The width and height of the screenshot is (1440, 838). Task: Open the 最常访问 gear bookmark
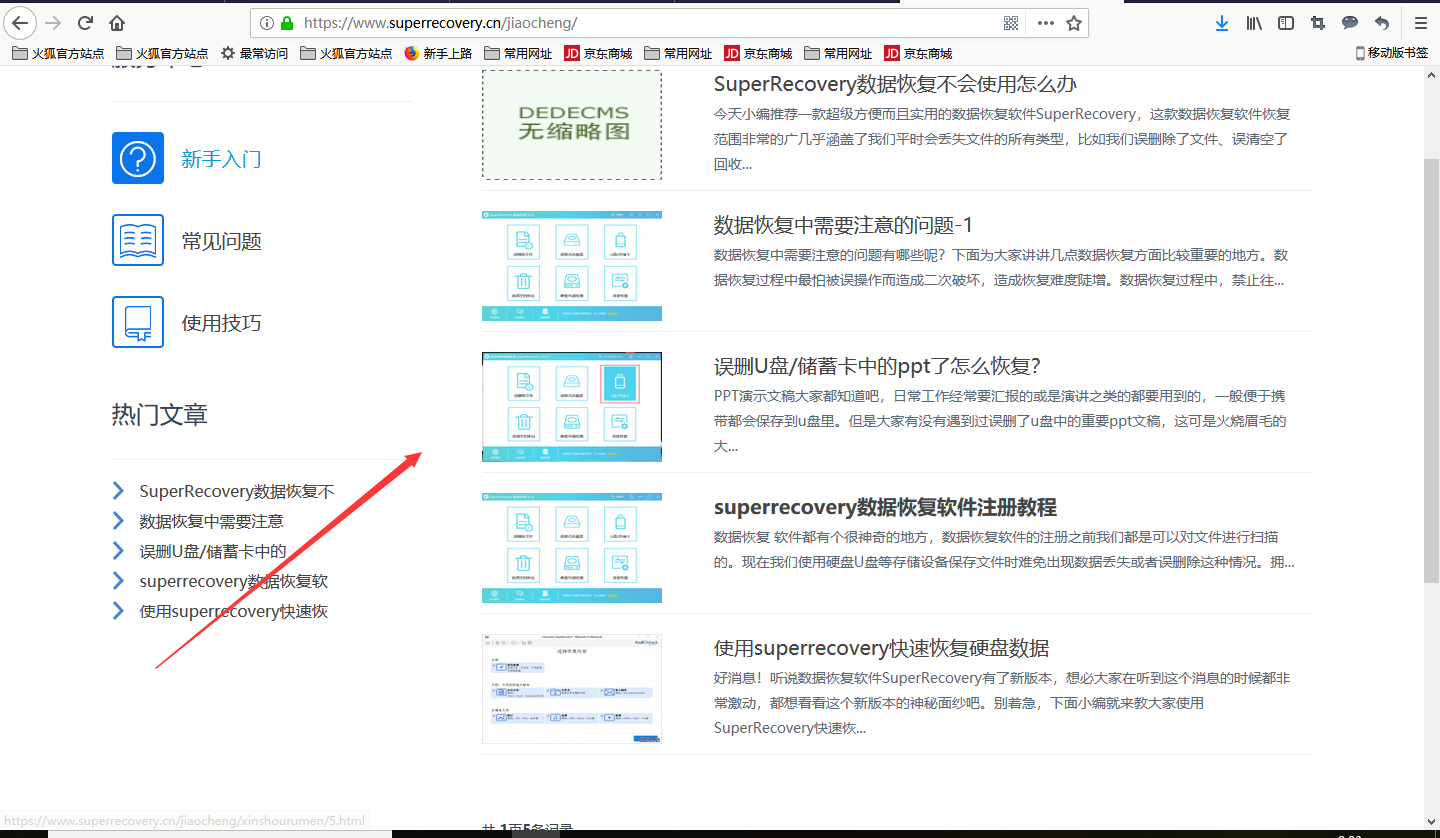pos(254,53)
